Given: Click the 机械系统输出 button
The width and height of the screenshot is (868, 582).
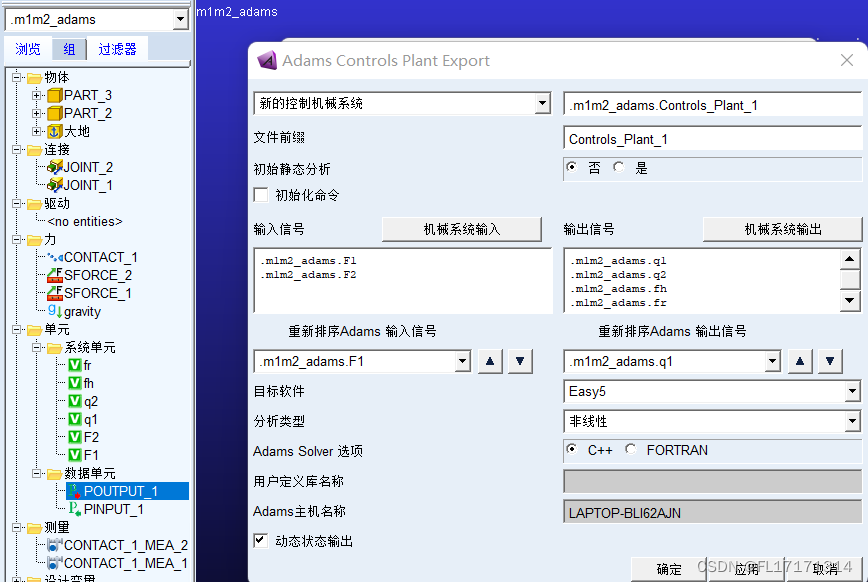Looking at the screenshot, I should point(783,229).
